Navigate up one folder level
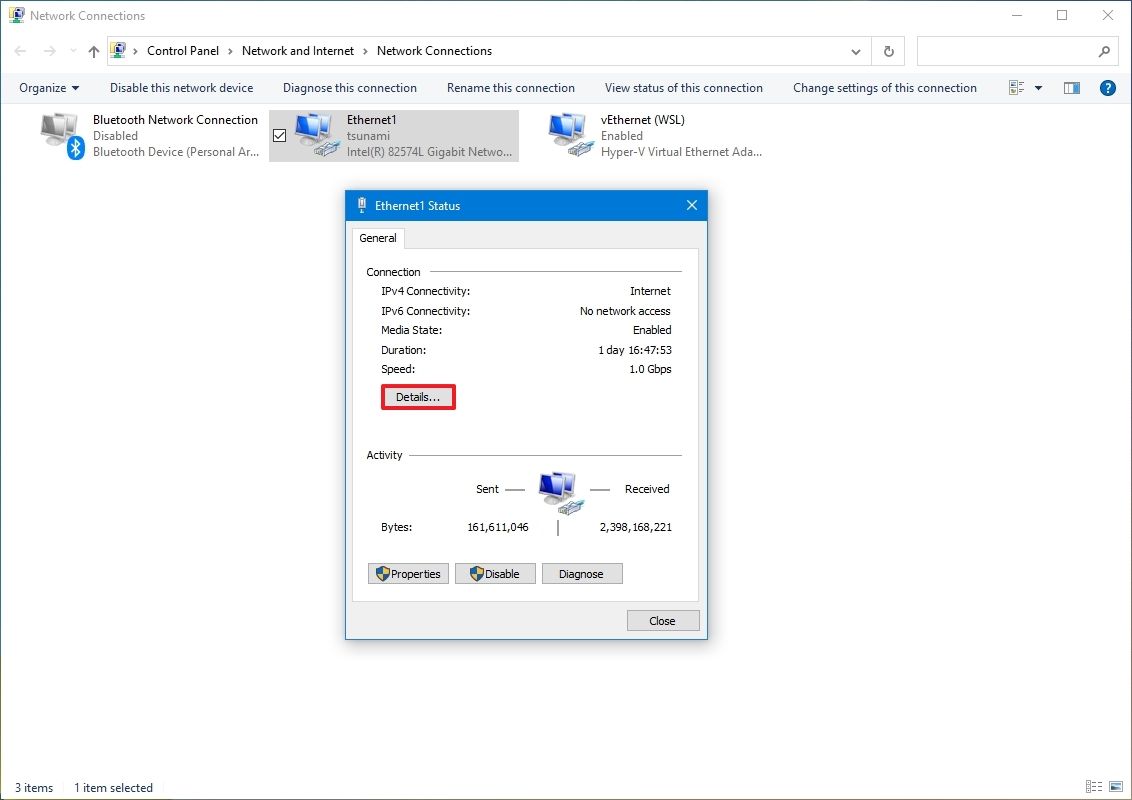 tap(93, 51)
